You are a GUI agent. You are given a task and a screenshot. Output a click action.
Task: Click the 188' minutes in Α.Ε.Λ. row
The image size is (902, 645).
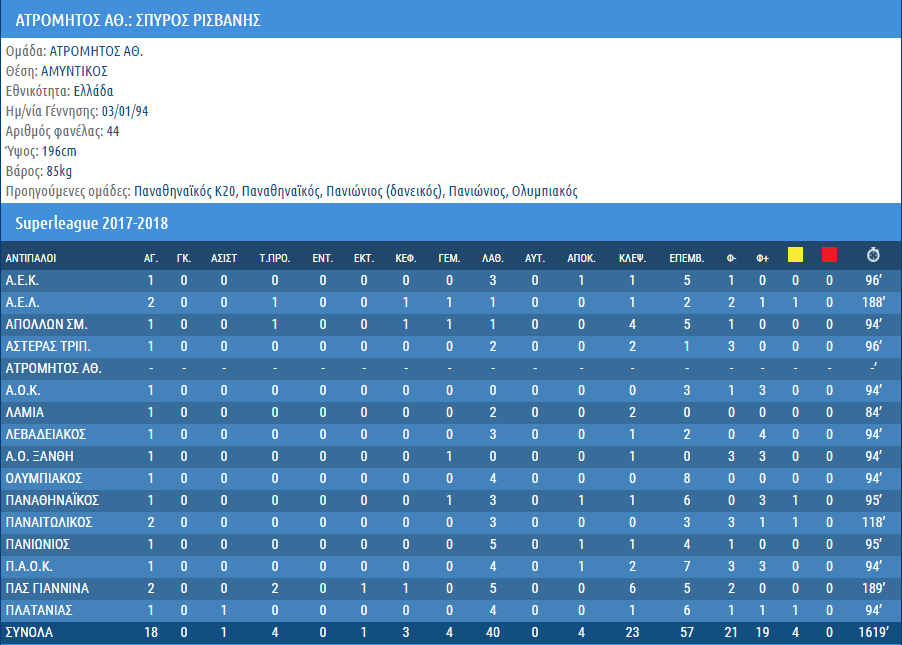click(873, 302)
